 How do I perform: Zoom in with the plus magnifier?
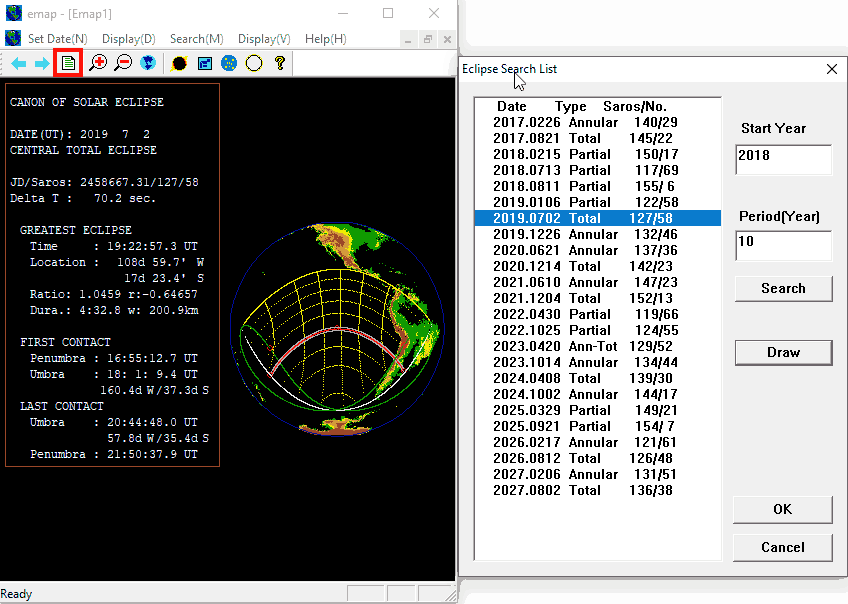(98, 63)
